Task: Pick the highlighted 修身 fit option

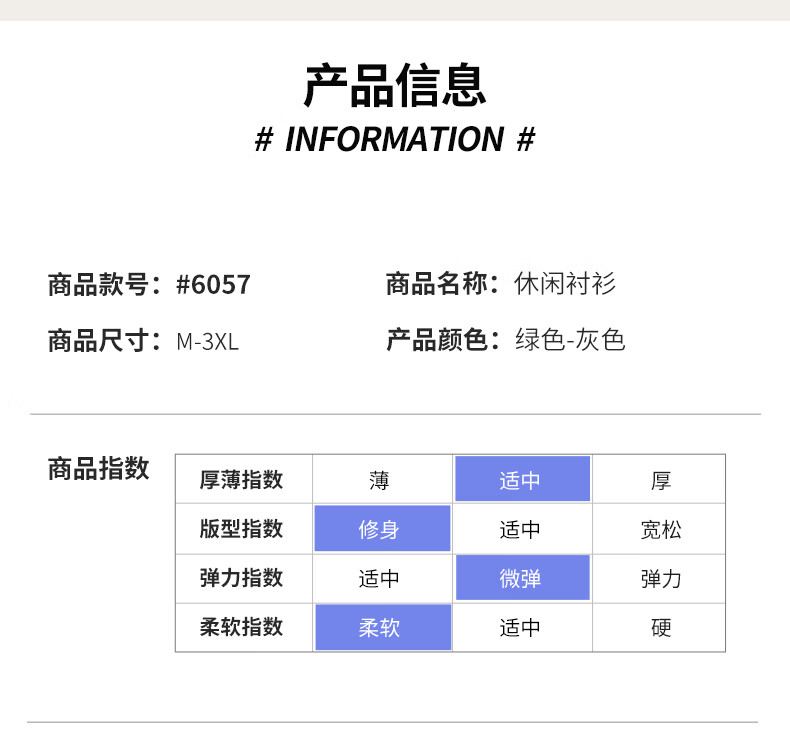Action: pyautogui.click(x=379, y=529)
